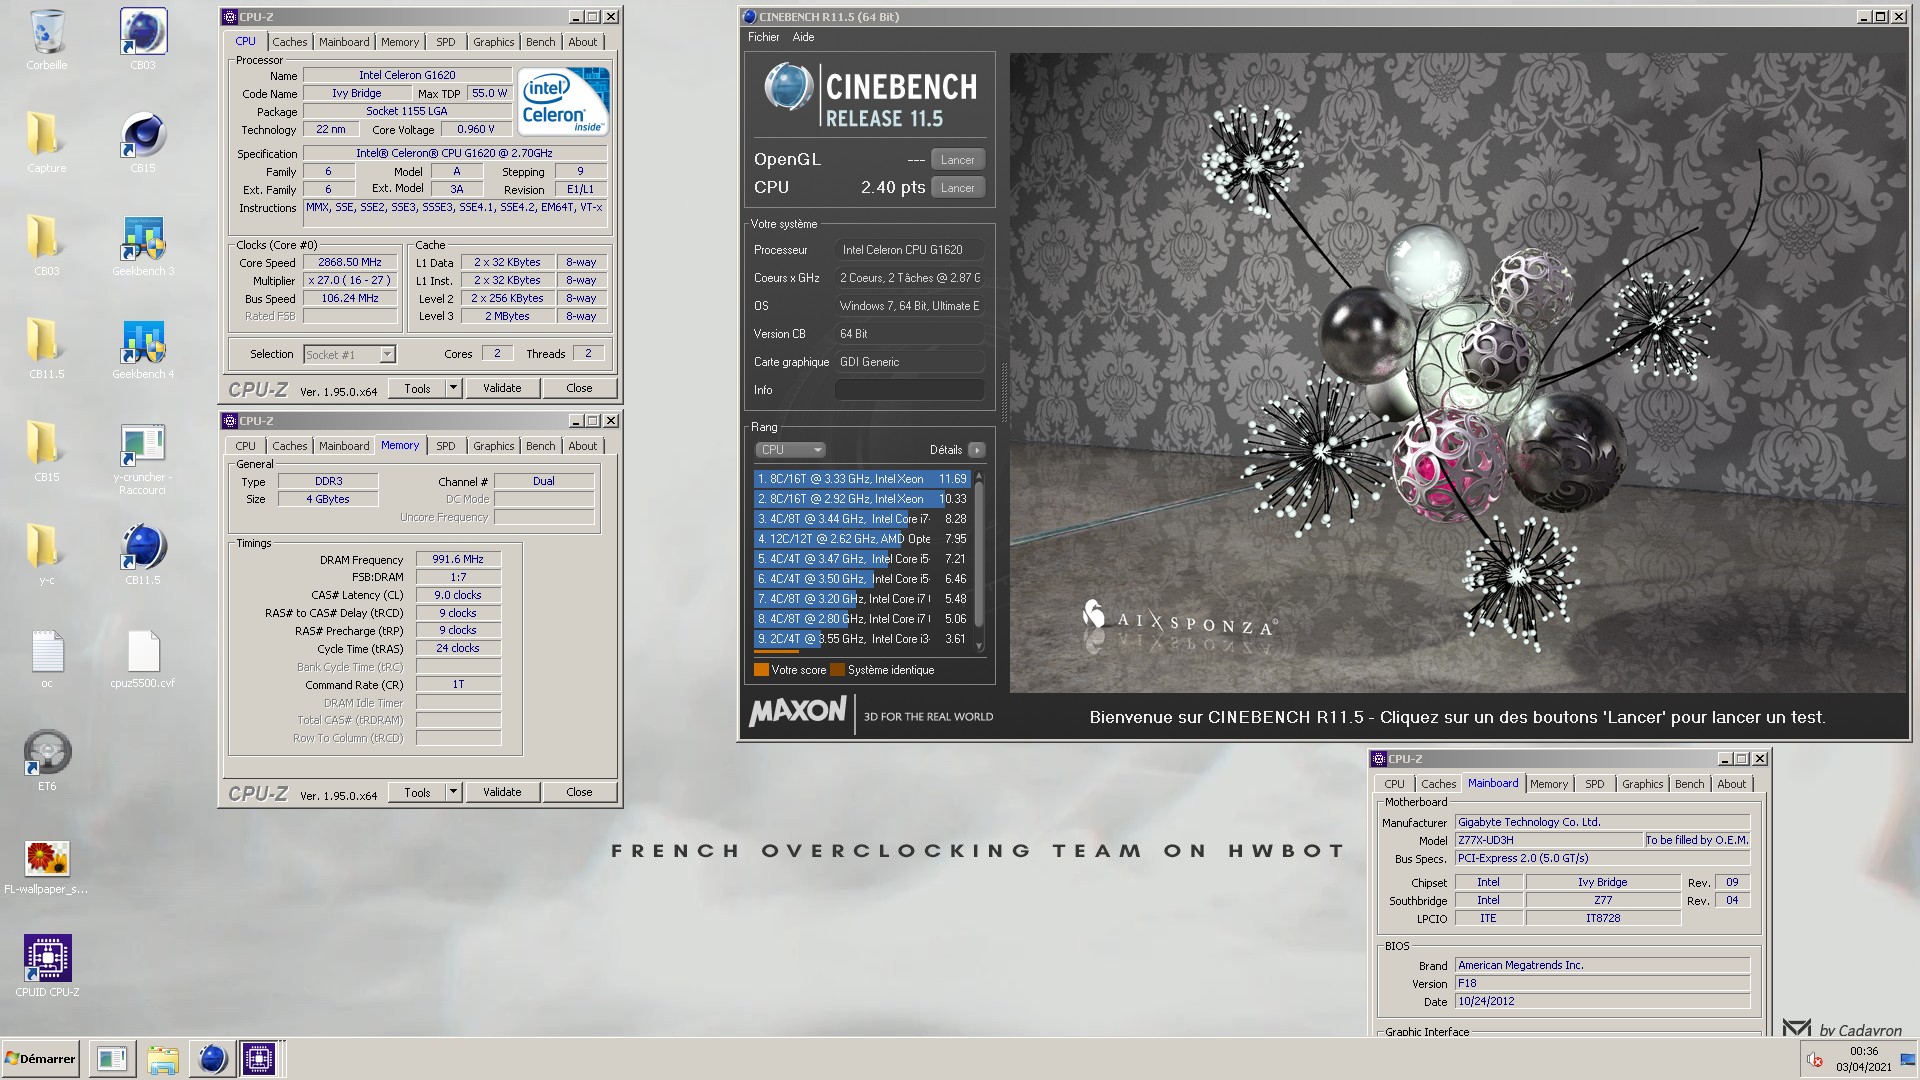Image resolution: width=1920 pixels, height=1080 pixels.
Task: Click the Intel Celeron logo in CPU-Z
Action: click(x=563, y=102)
